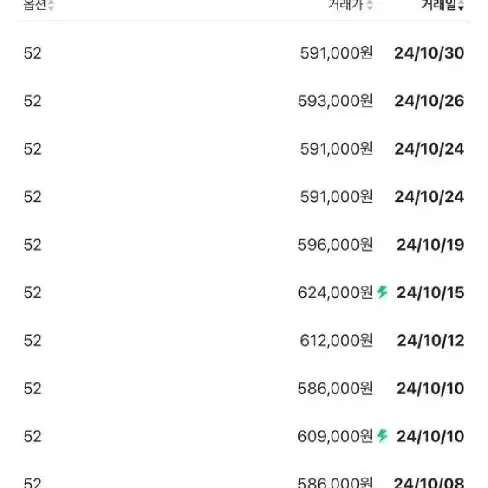Click the 24/10/19 date
Screen dimensions: 488x488
click(x=430, y=245)
